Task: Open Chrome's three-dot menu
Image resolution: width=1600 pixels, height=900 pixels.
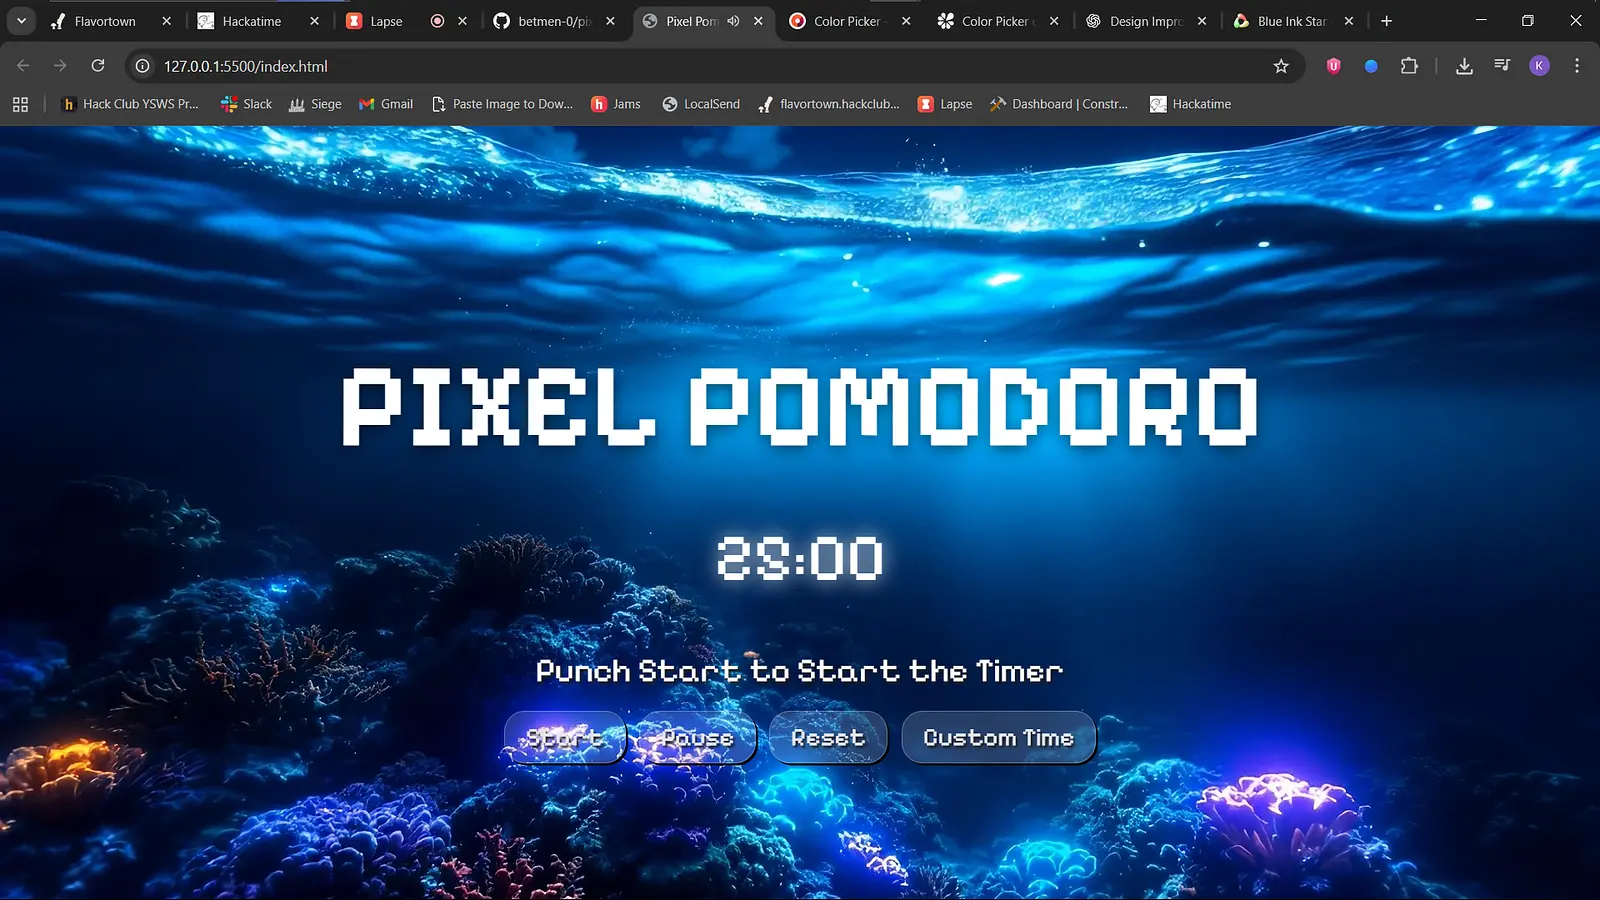Action: [x=1577, y=66]
